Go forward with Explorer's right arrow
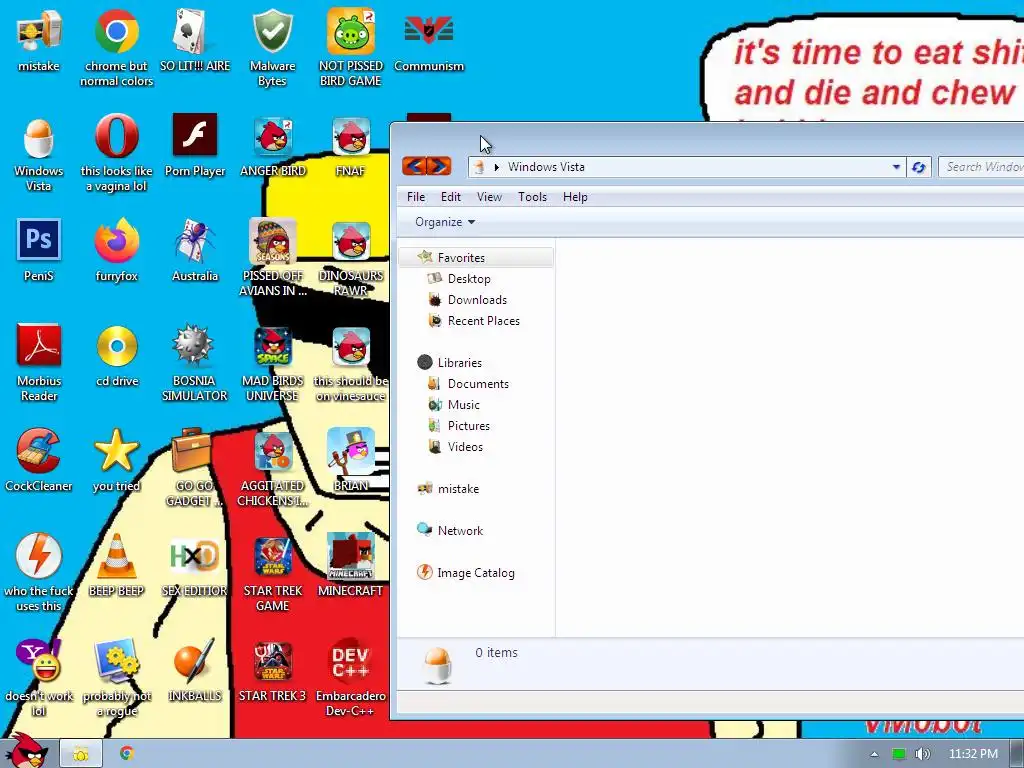Screen dimensions: 1024x768 coord(439,167)
